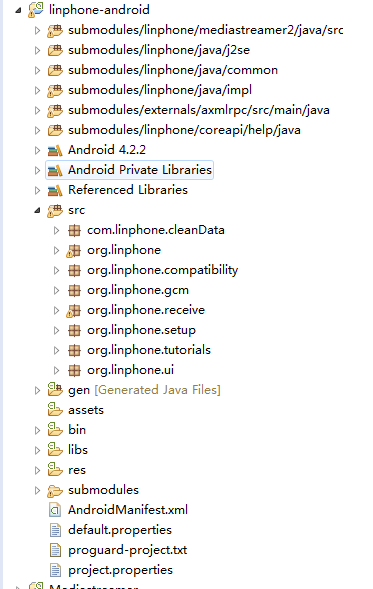
Task: Click the coreapi/help/java folder icon
Action: tap(55, 130)
